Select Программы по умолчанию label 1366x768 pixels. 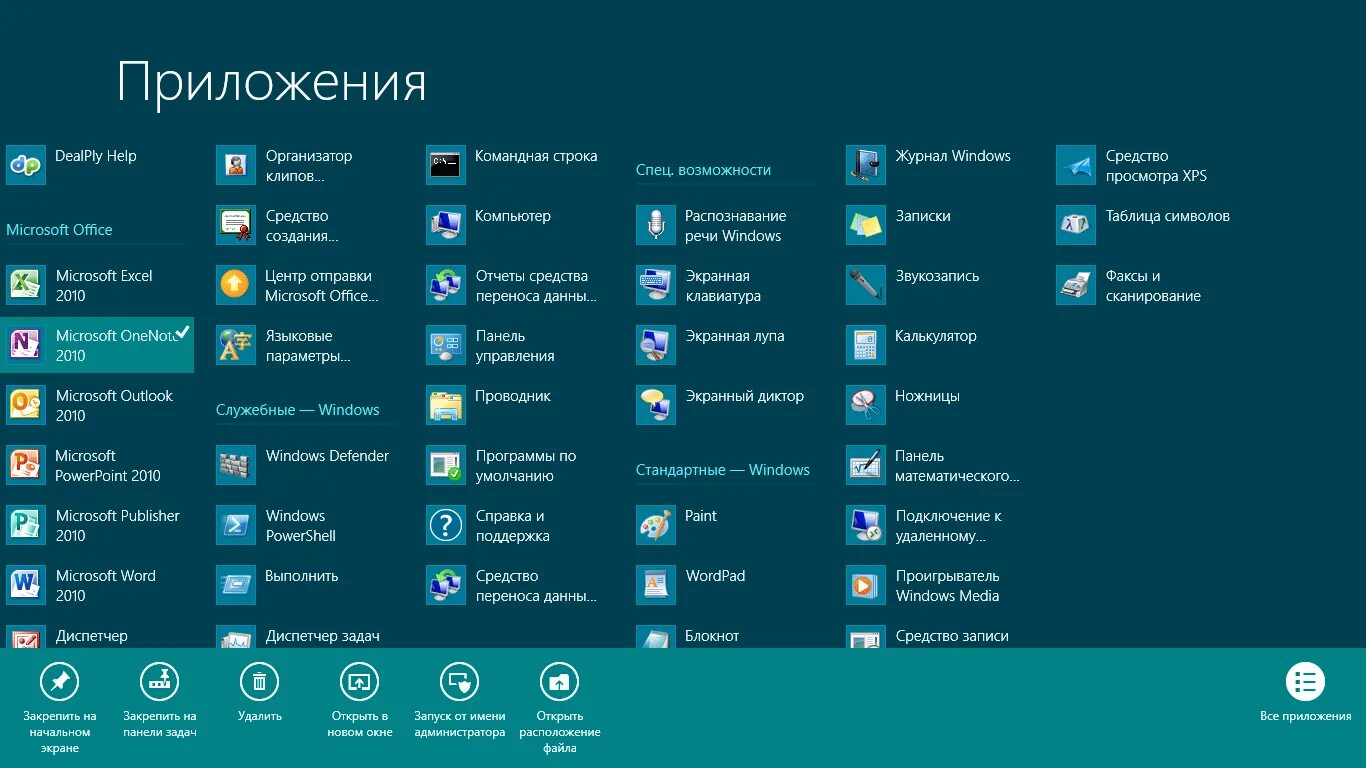526,466
